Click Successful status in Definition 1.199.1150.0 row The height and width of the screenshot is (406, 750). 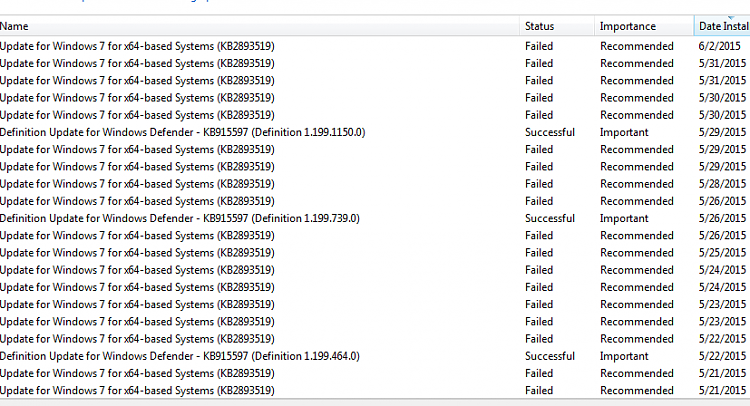tap(550, 132)
